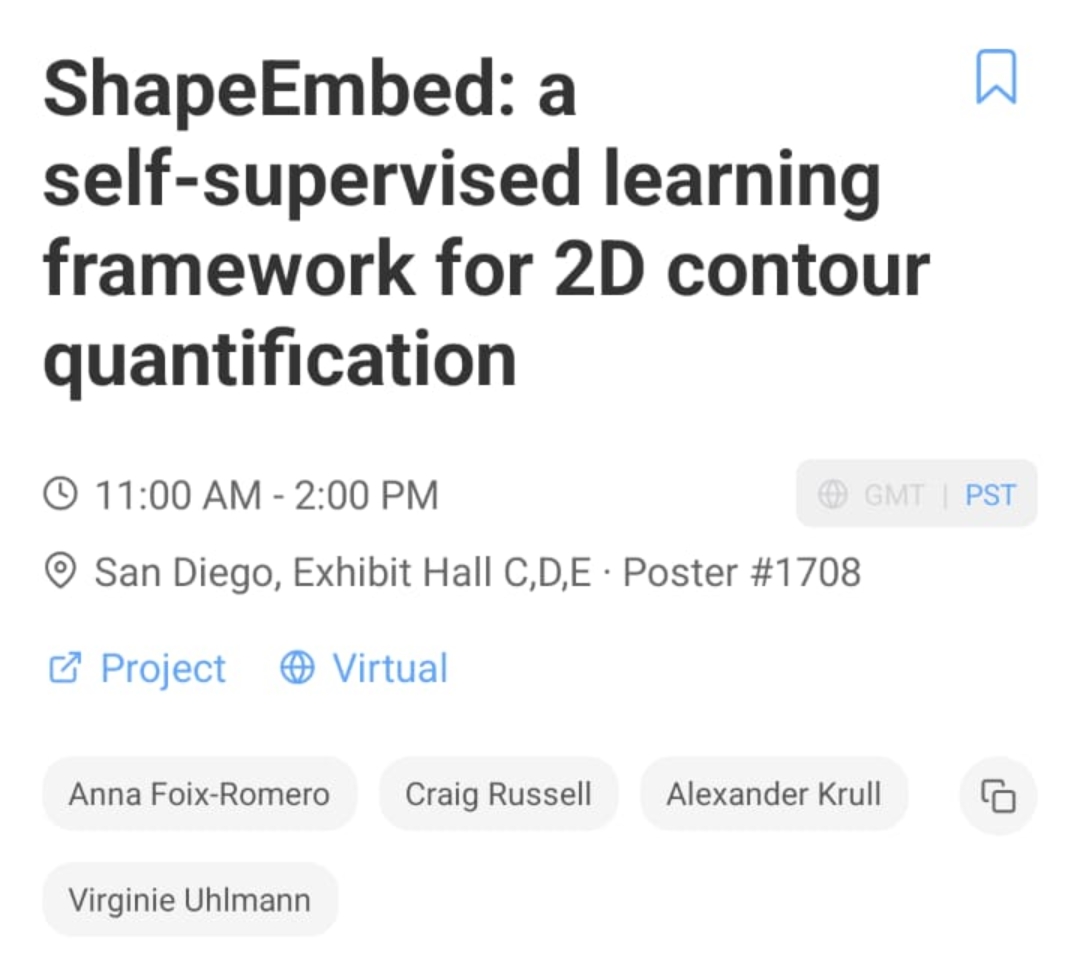
Task: Copy the author list with the copy icon
Action: [x=998, y=796]
